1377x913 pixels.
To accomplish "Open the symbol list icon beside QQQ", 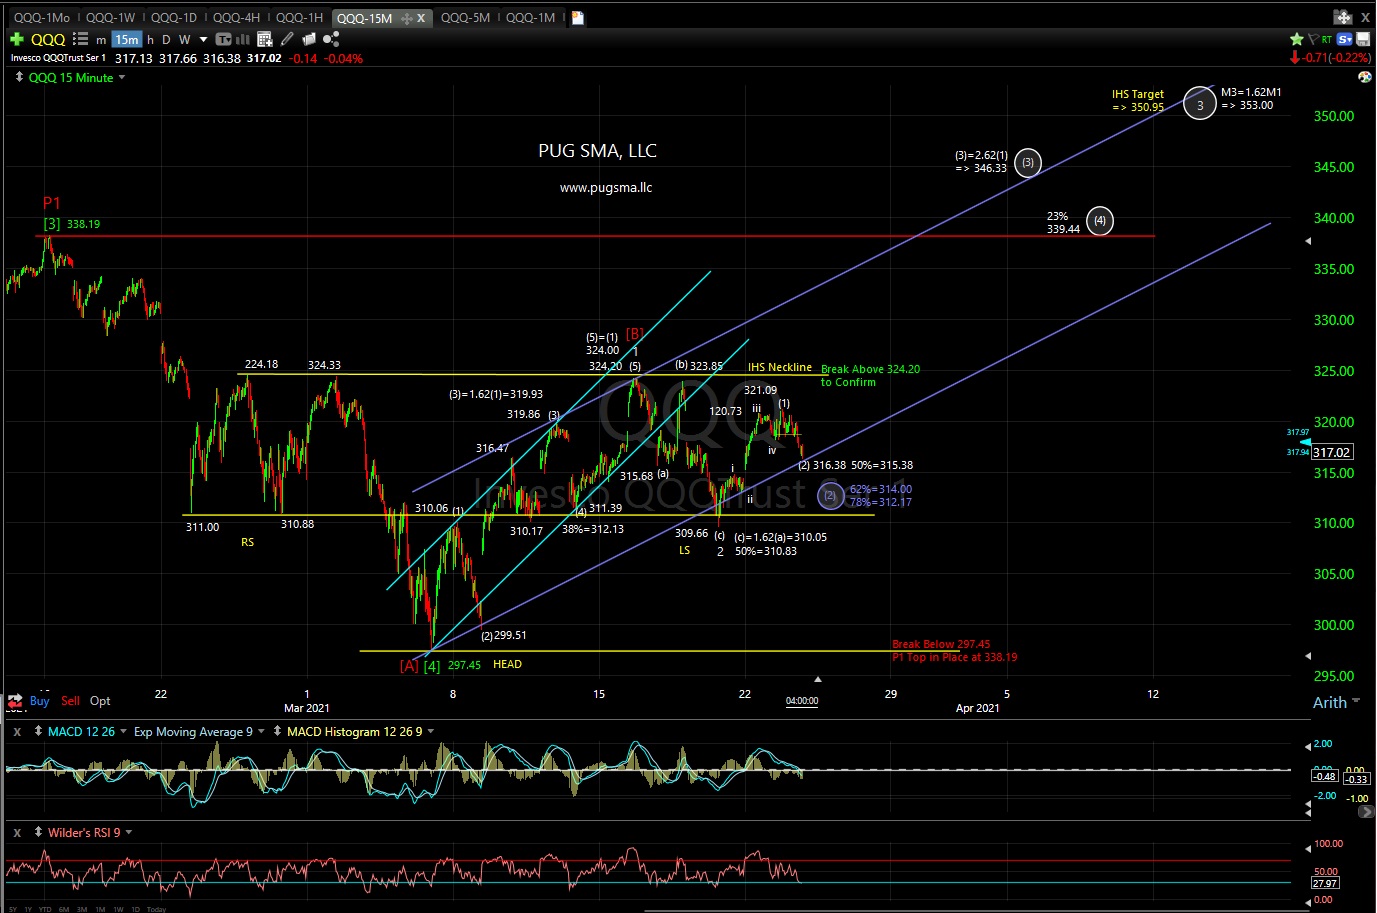I will click(x=80, y=39).
